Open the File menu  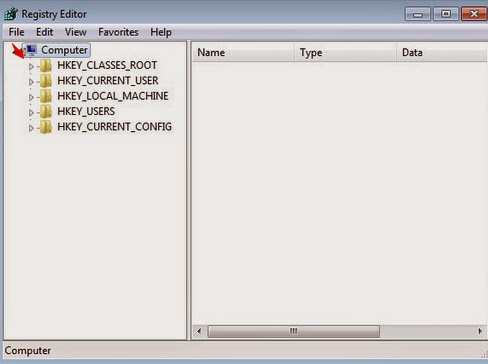pyautogui.click(x=16, y=32)
